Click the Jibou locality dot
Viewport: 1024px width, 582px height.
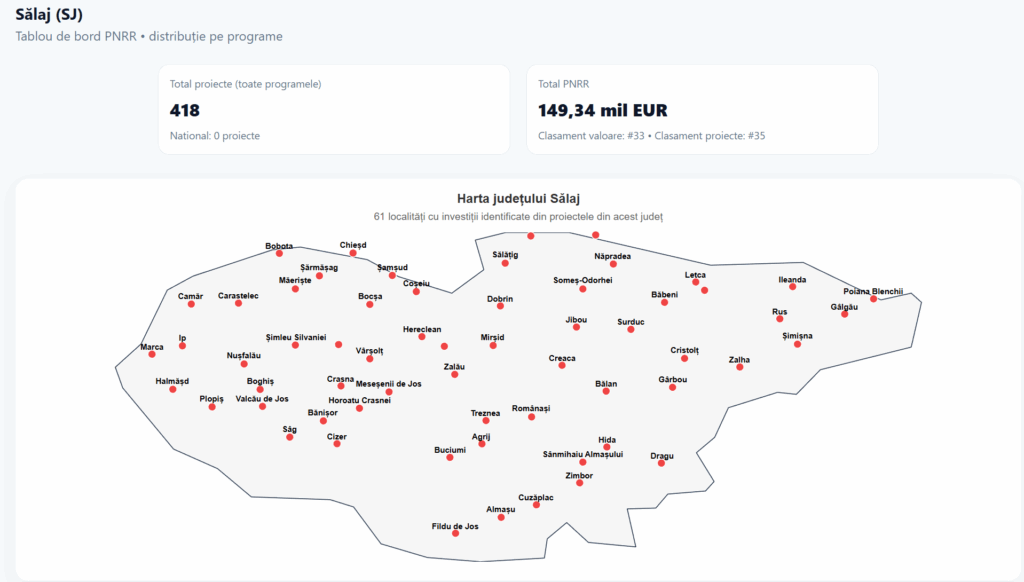[576, 327]
